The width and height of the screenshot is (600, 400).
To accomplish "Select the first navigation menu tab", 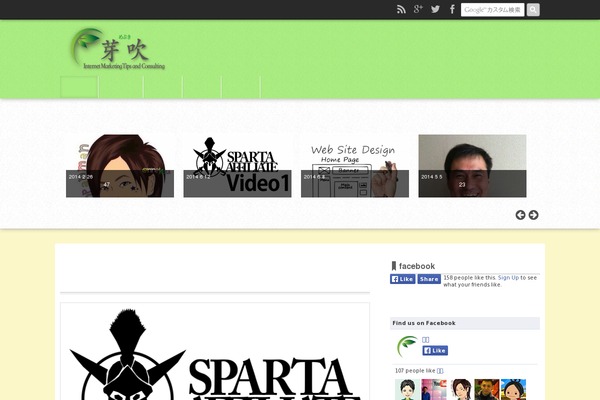I will pyautogui.click(x=79, y=87).
